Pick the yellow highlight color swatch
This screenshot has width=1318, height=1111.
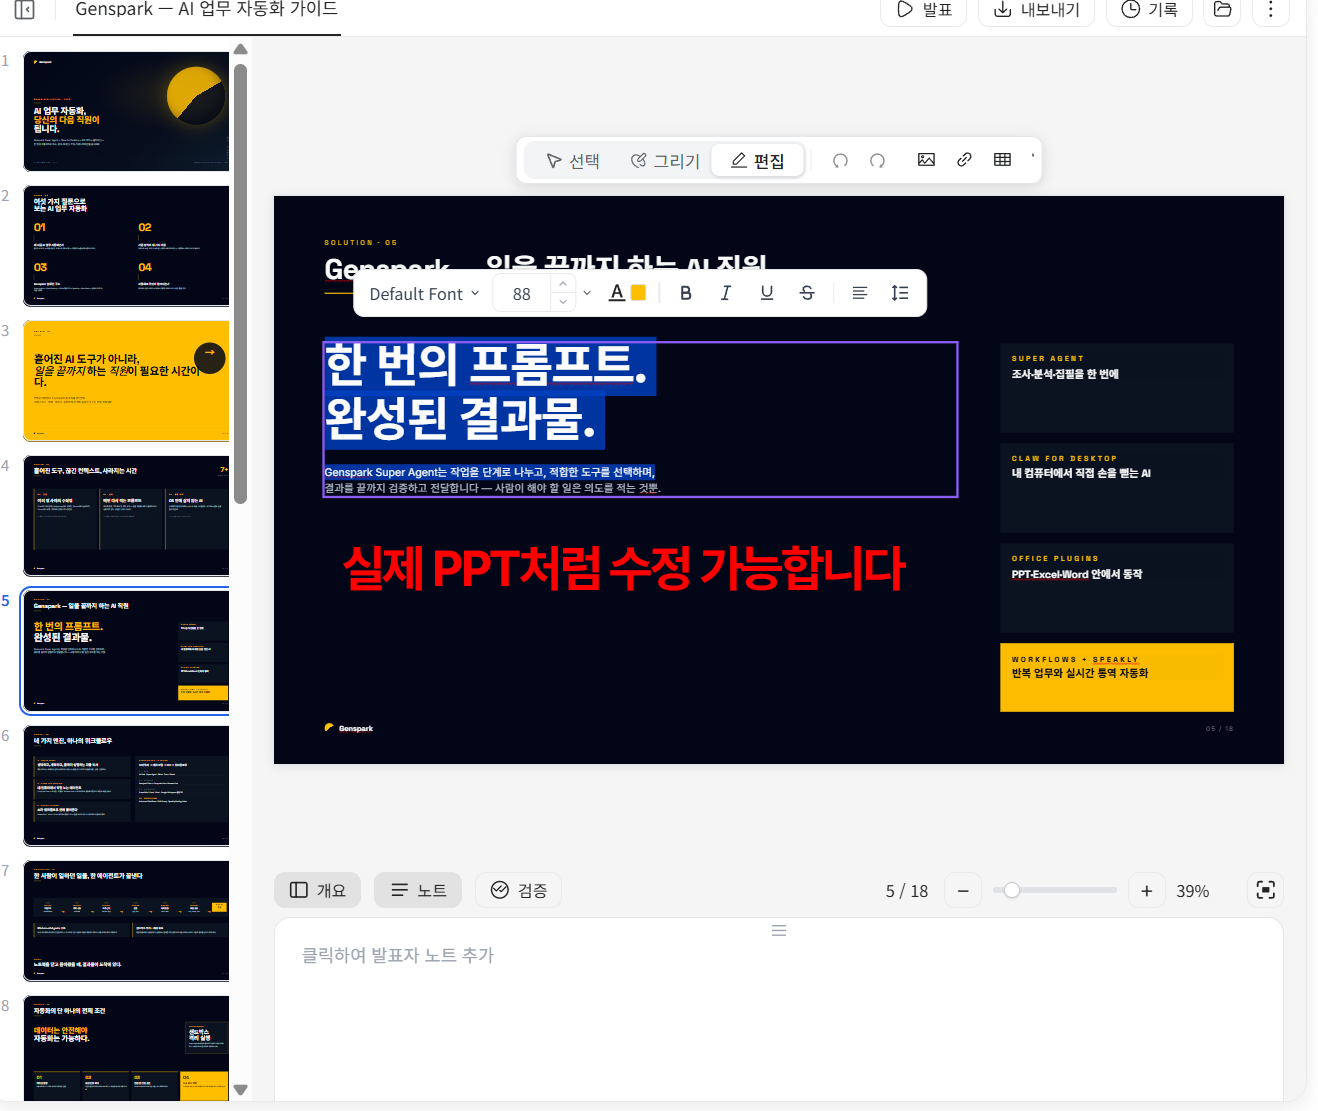638,293
